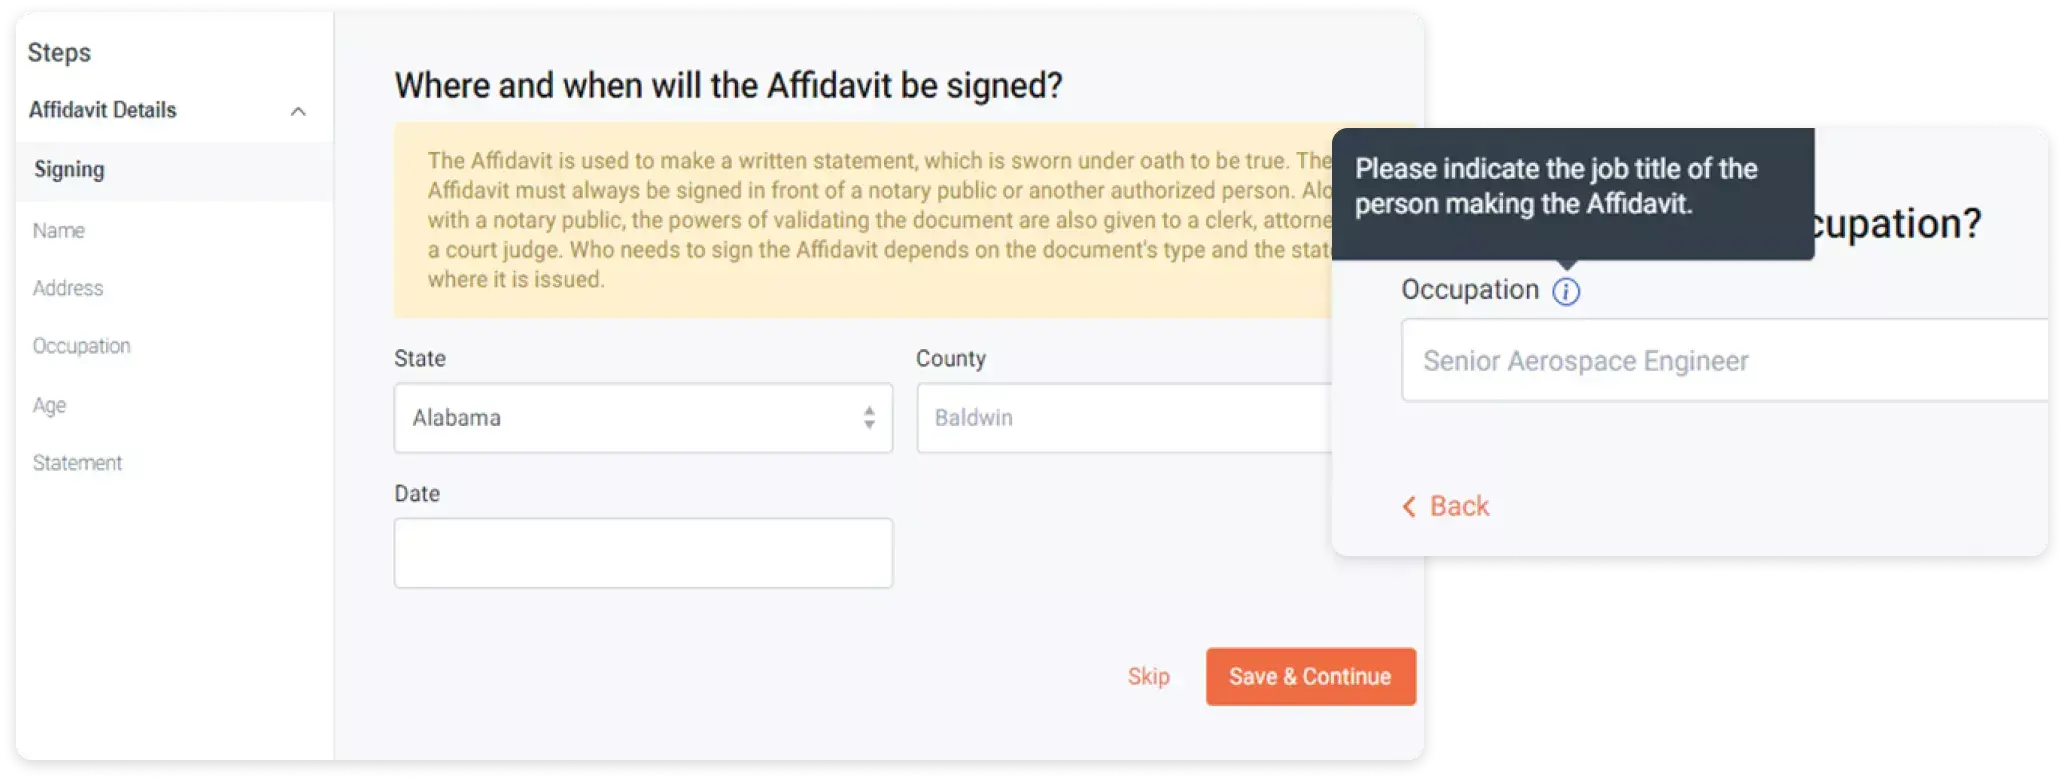Click the Occupation info icon
This screenshot has width=2064, height=780.
pos(1566,292)
